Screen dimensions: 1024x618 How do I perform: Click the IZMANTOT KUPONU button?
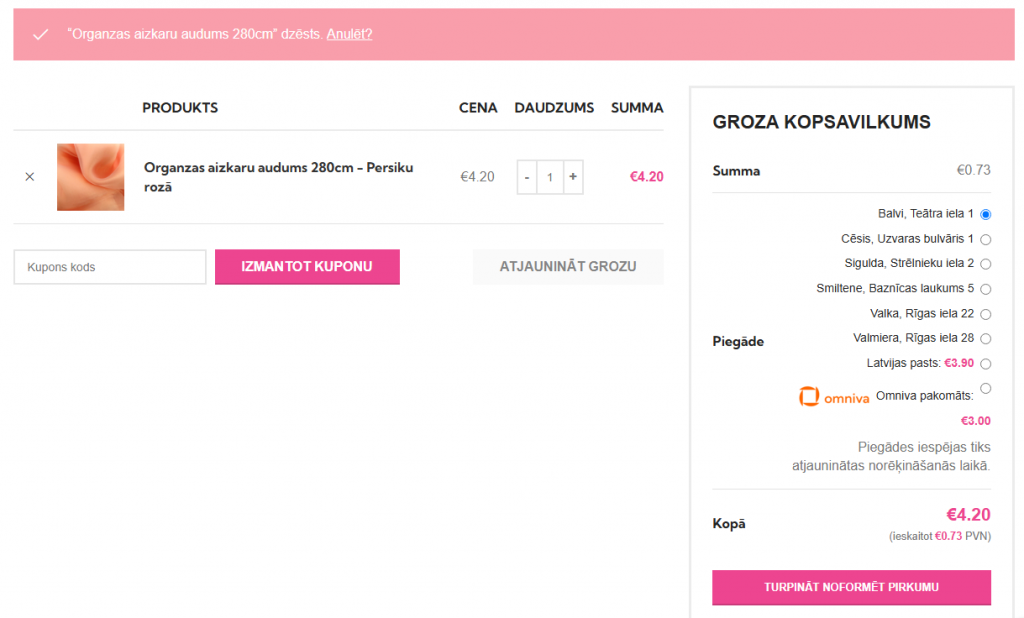pyautogui.click(x=307, y=267)
